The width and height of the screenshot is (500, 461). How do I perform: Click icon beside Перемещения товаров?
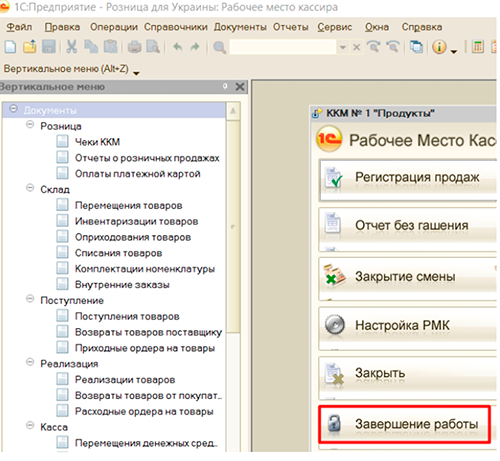tap(62, 205)
